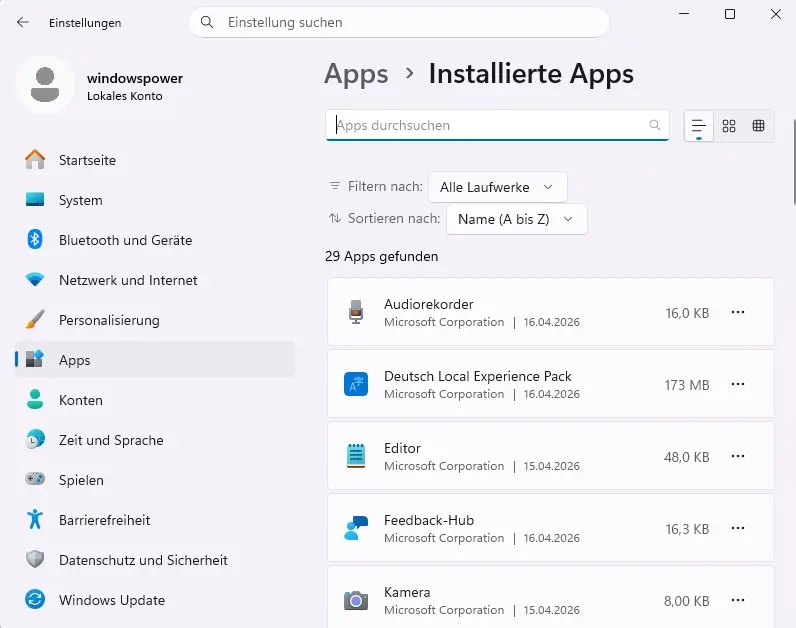Click the 48,0 KB size value

(686, 457)
